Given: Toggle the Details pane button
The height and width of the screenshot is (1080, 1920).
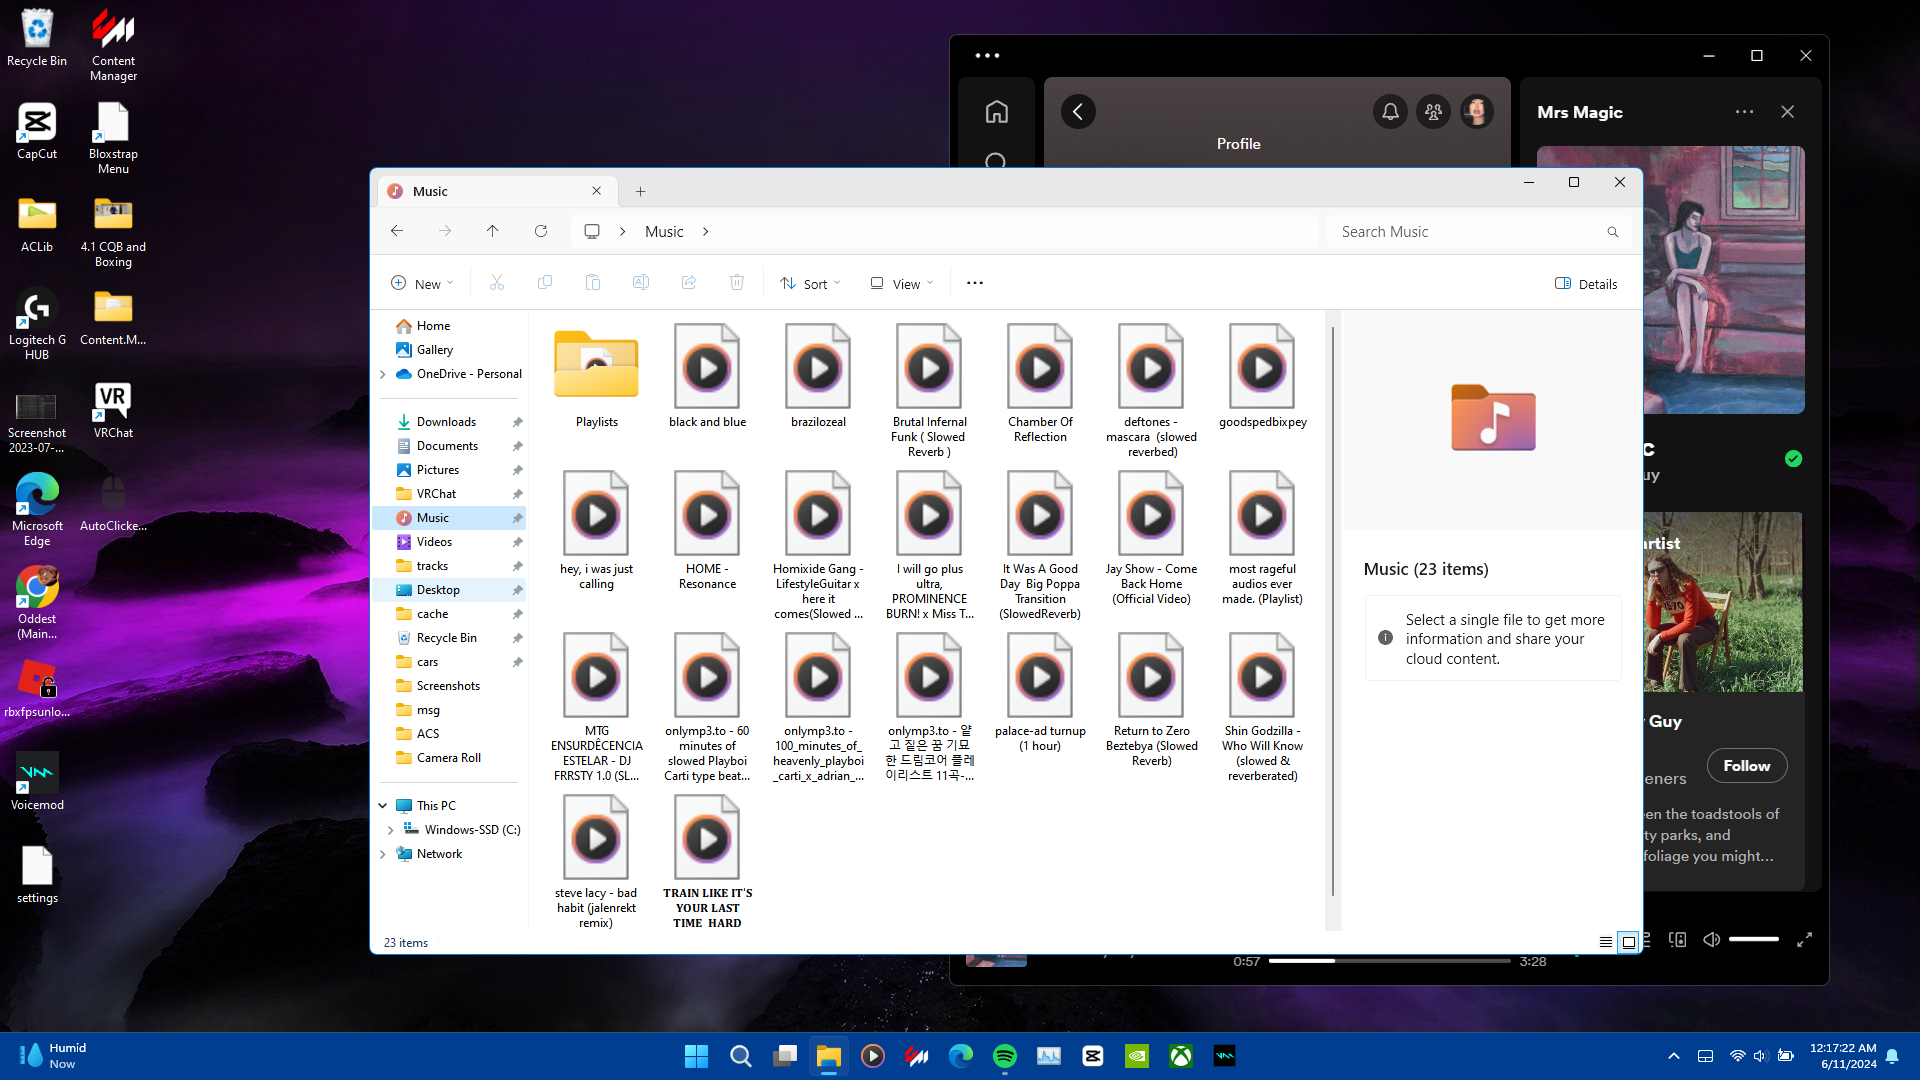Looking at the screenshot, I should tap(1586, 284).
